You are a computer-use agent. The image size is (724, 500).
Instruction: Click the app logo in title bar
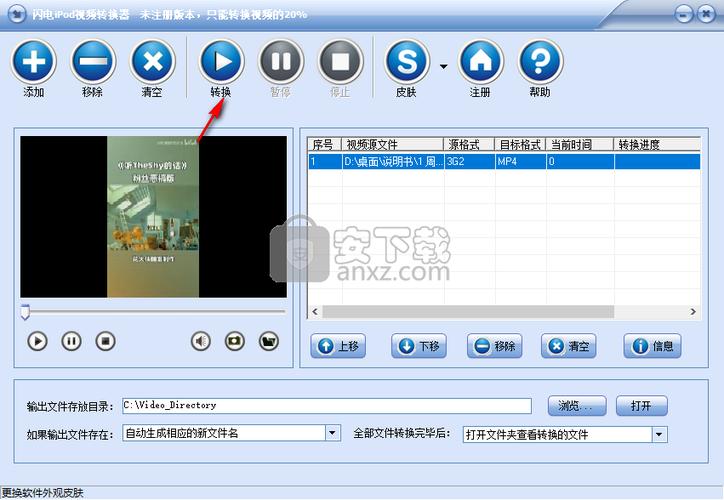click(x=17, y=13)
